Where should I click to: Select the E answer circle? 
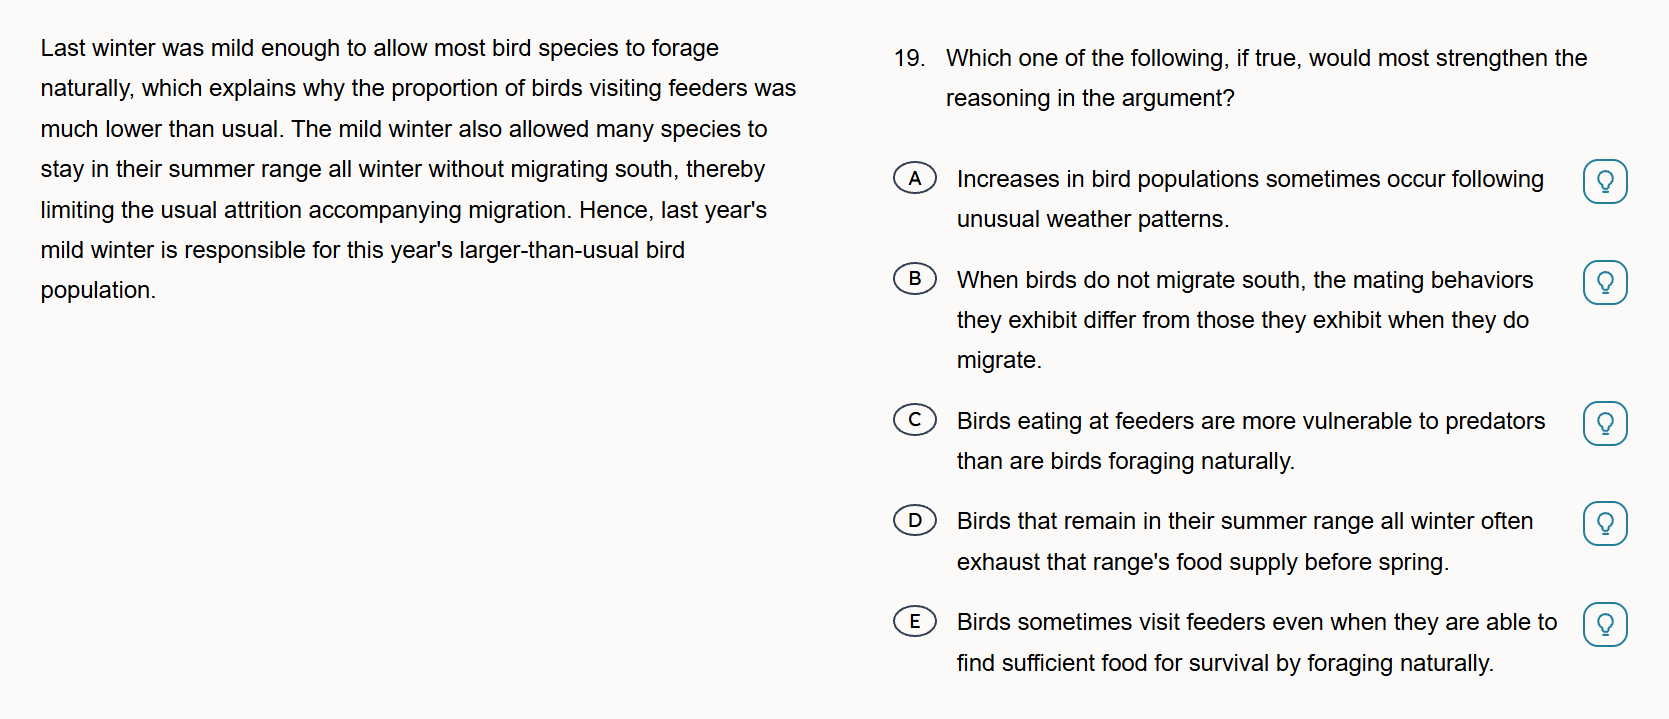coord(914,622)
